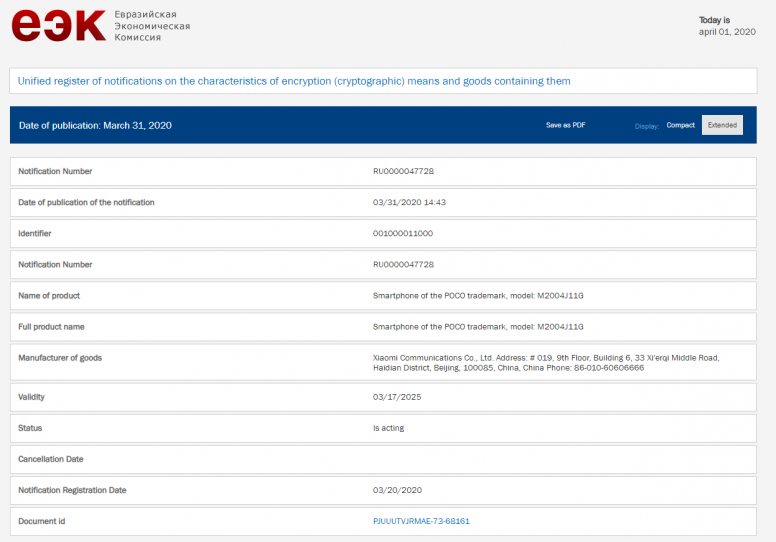The height and width of the screenshot is (542, 776).
Task: Click the Identifier label
Action: coord(35,234)
